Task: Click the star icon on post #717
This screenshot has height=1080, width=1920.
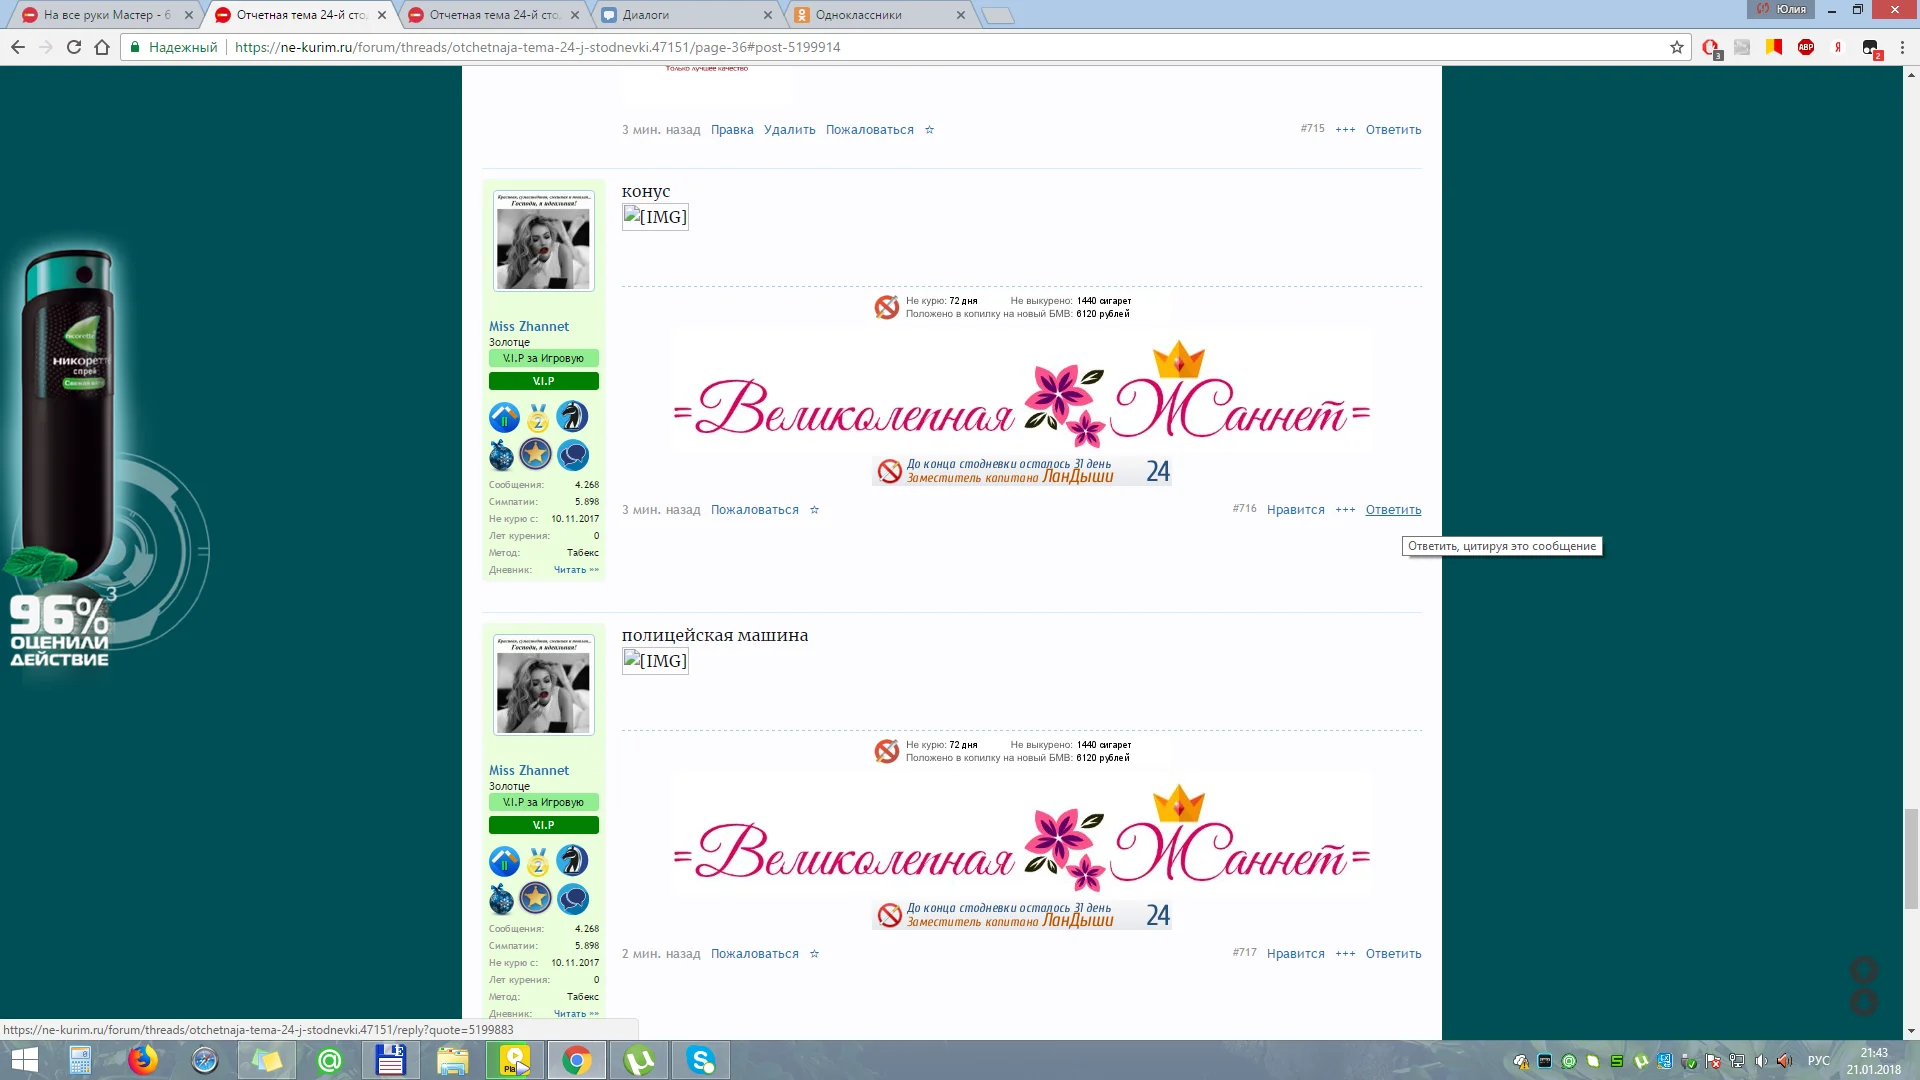Action: click(814, 954)
